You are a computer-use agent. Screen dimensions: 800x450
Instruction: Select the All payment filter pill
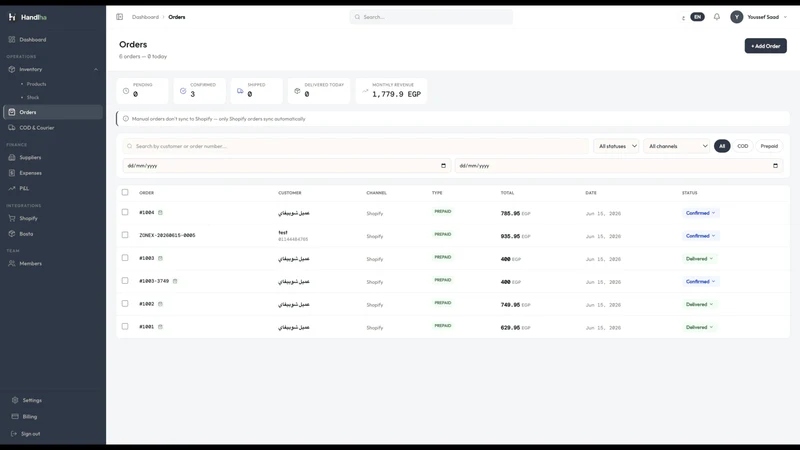[x=722, y=146]
